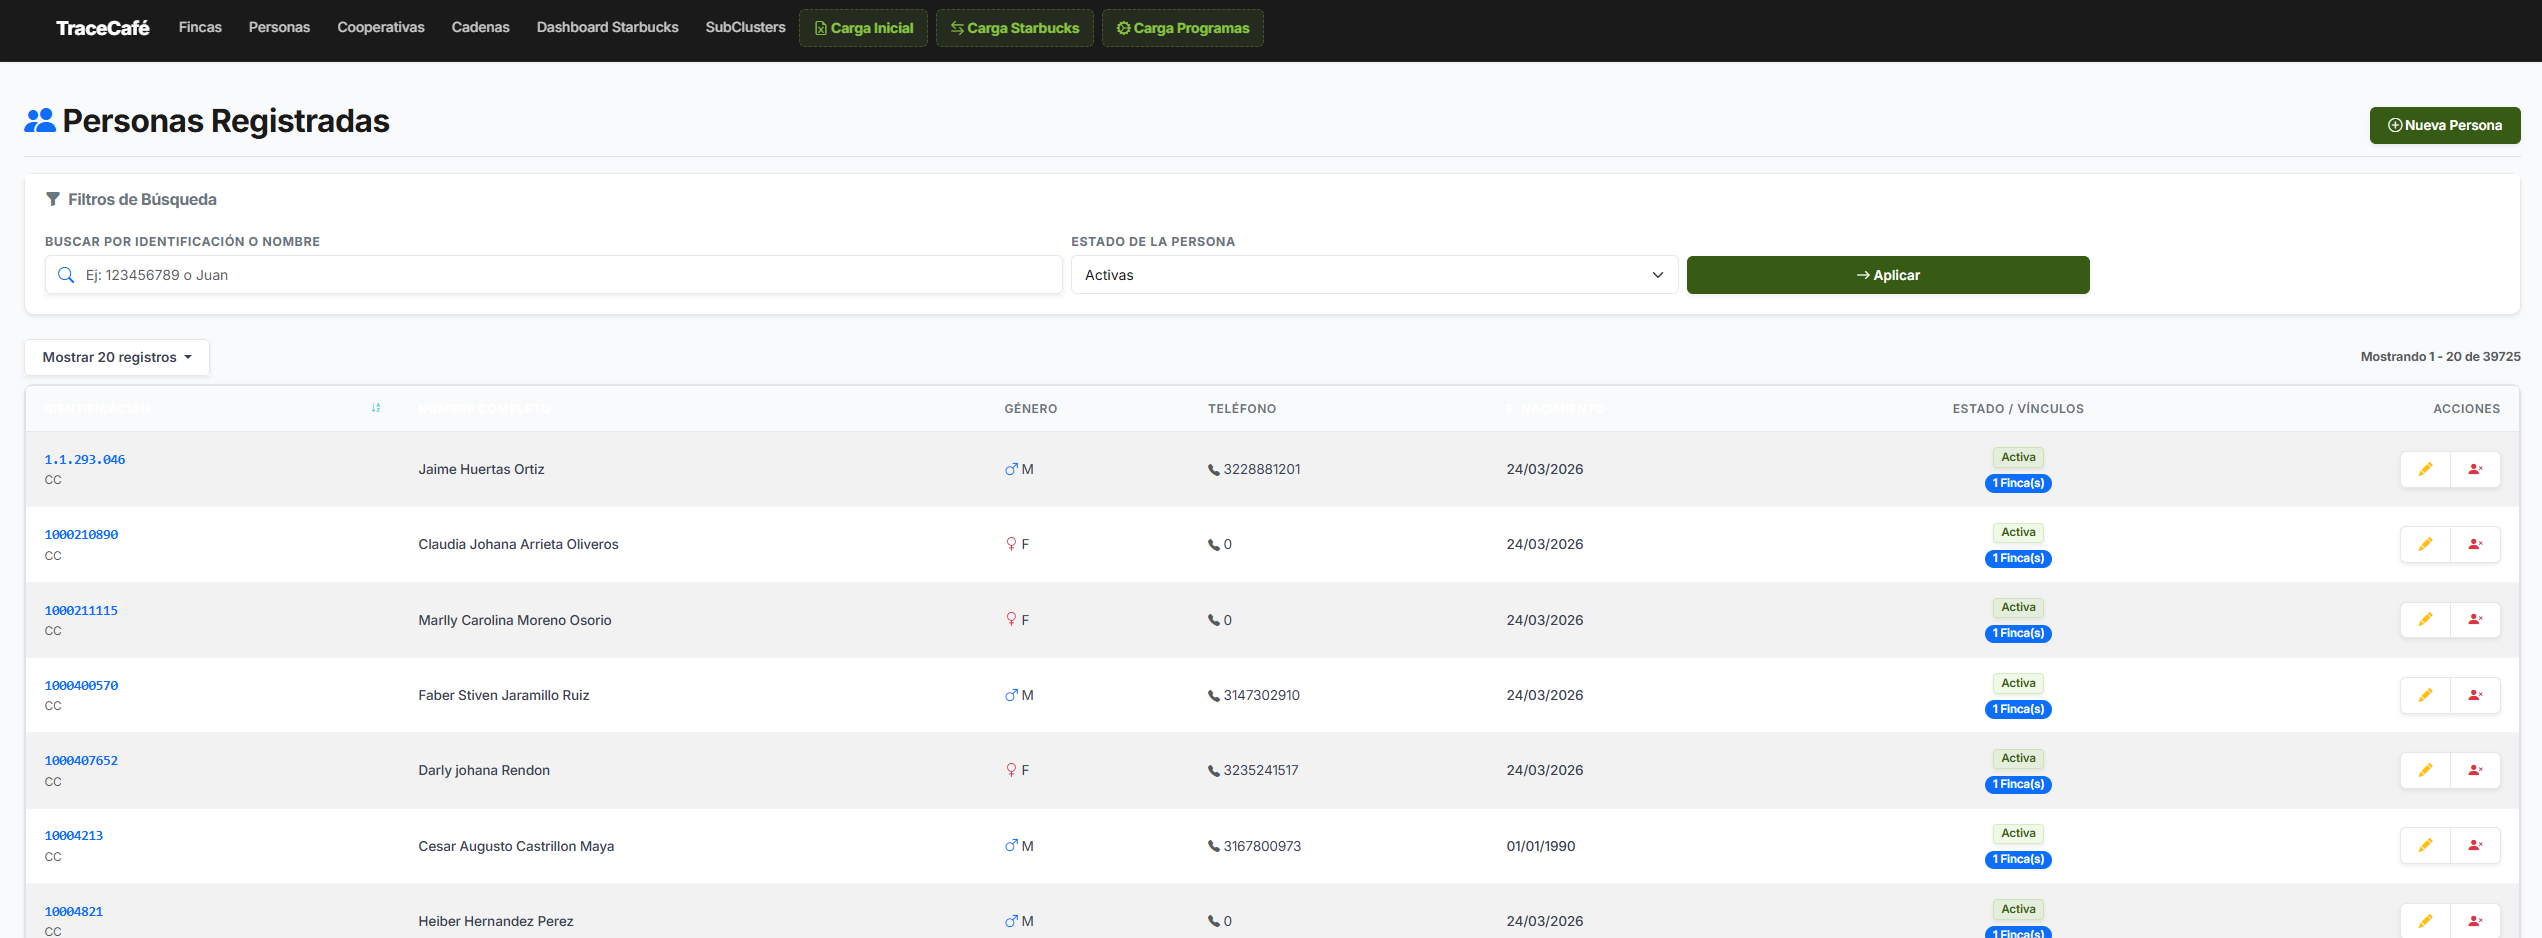Image resolution: width=2542 pixels, height=938 pixels.
Task: Open identification link 1.1.293.046
Action: 85,459
